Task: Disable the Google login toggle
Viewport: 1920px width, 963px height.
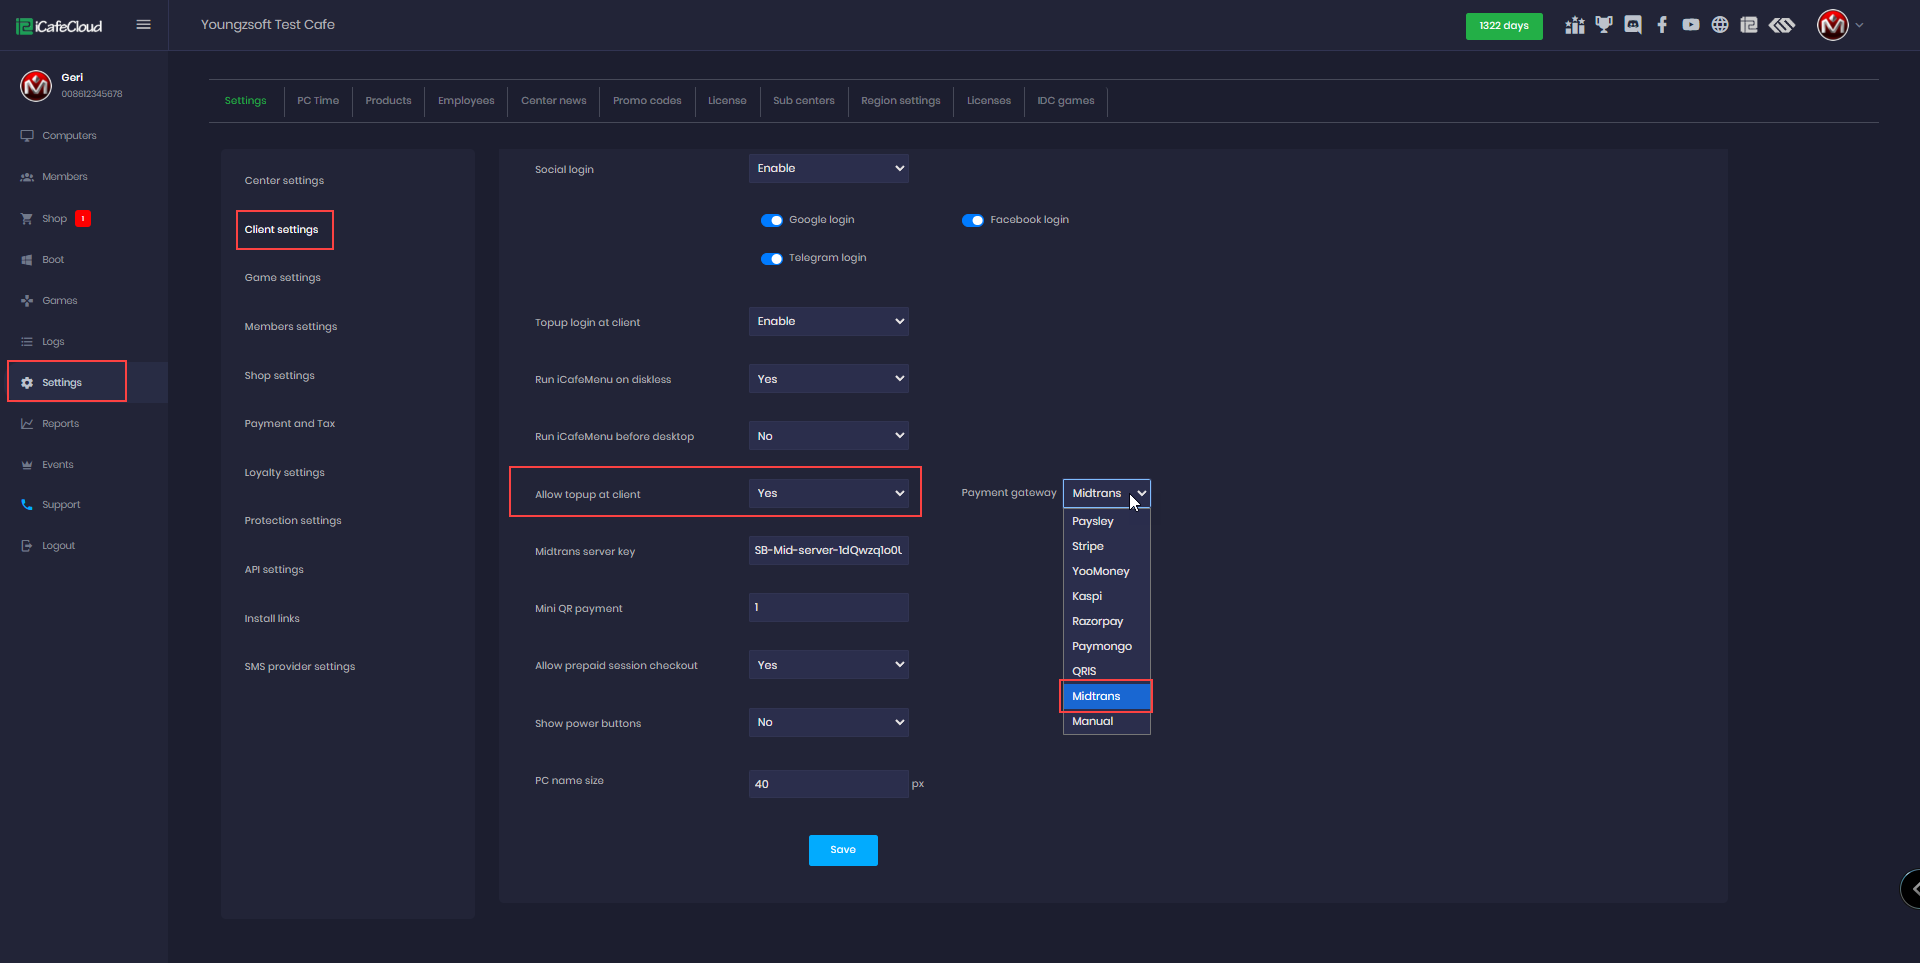Action: 771,220
